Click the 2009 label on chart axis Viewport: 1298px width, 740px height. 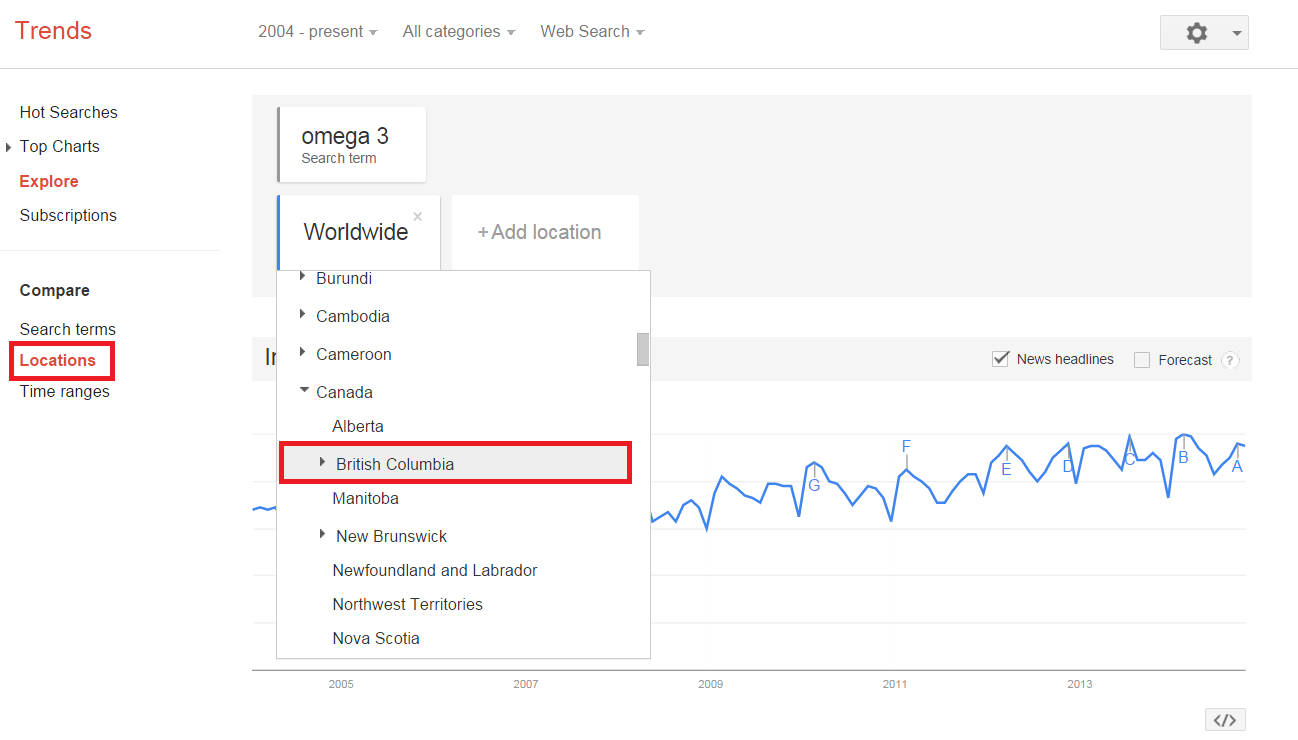click(x=710, y=684)
